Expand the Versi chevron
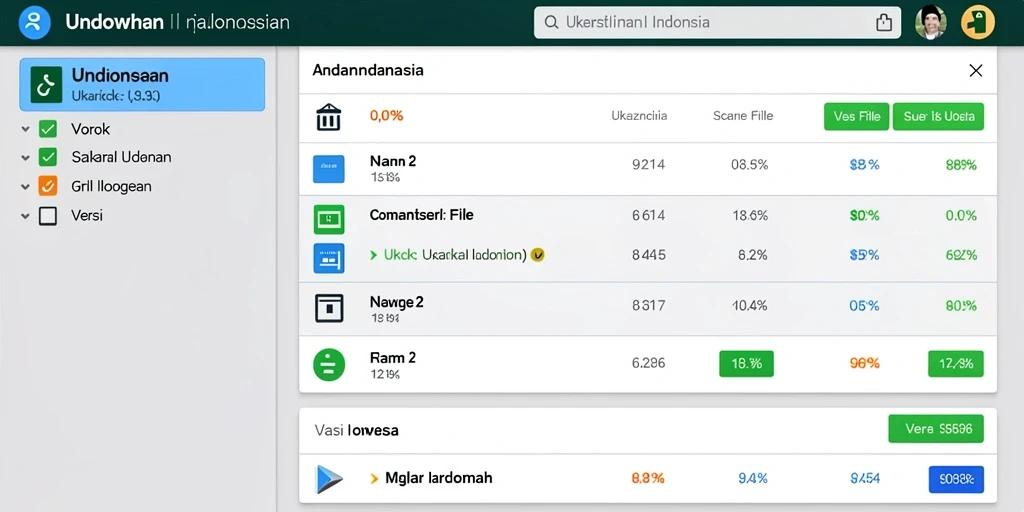Image resolution: width=1024 pixels, height=512 pixels. (x=25, y=216)
